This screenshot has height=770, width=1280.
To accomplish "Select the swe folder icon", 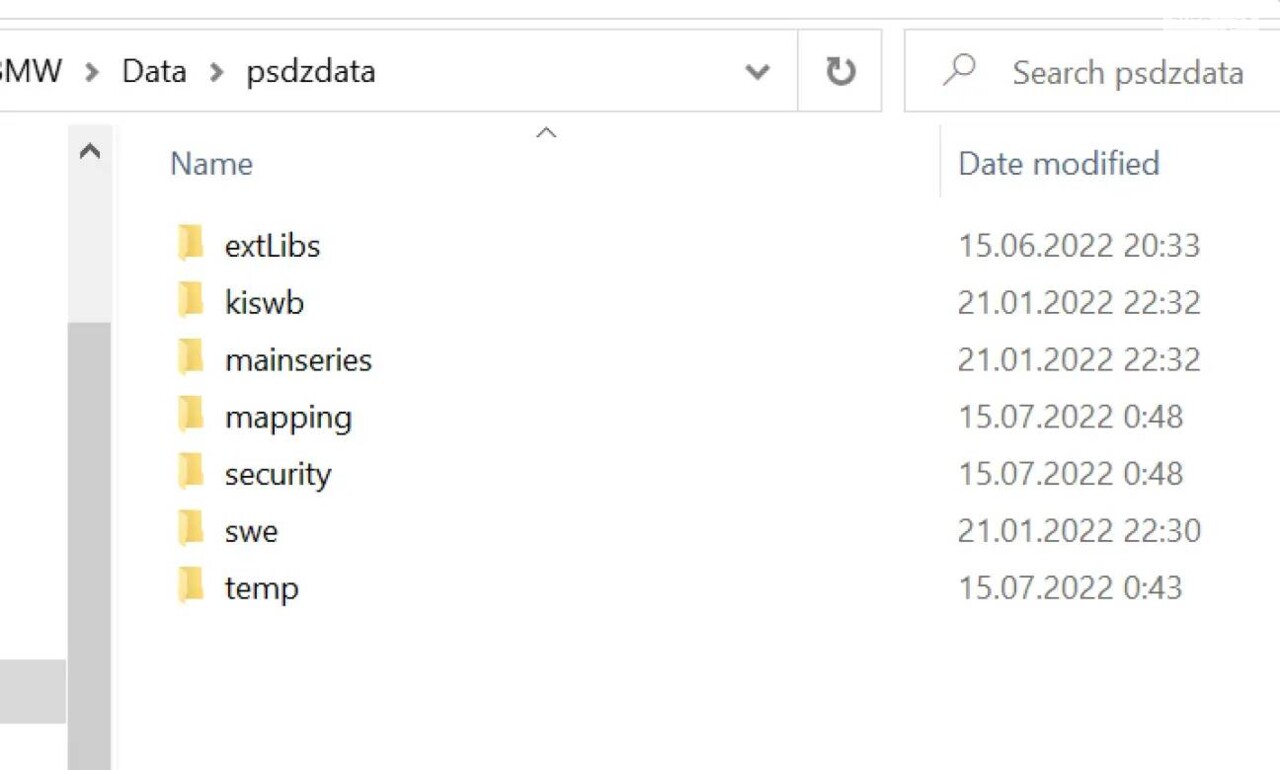I will click(190, 529).
